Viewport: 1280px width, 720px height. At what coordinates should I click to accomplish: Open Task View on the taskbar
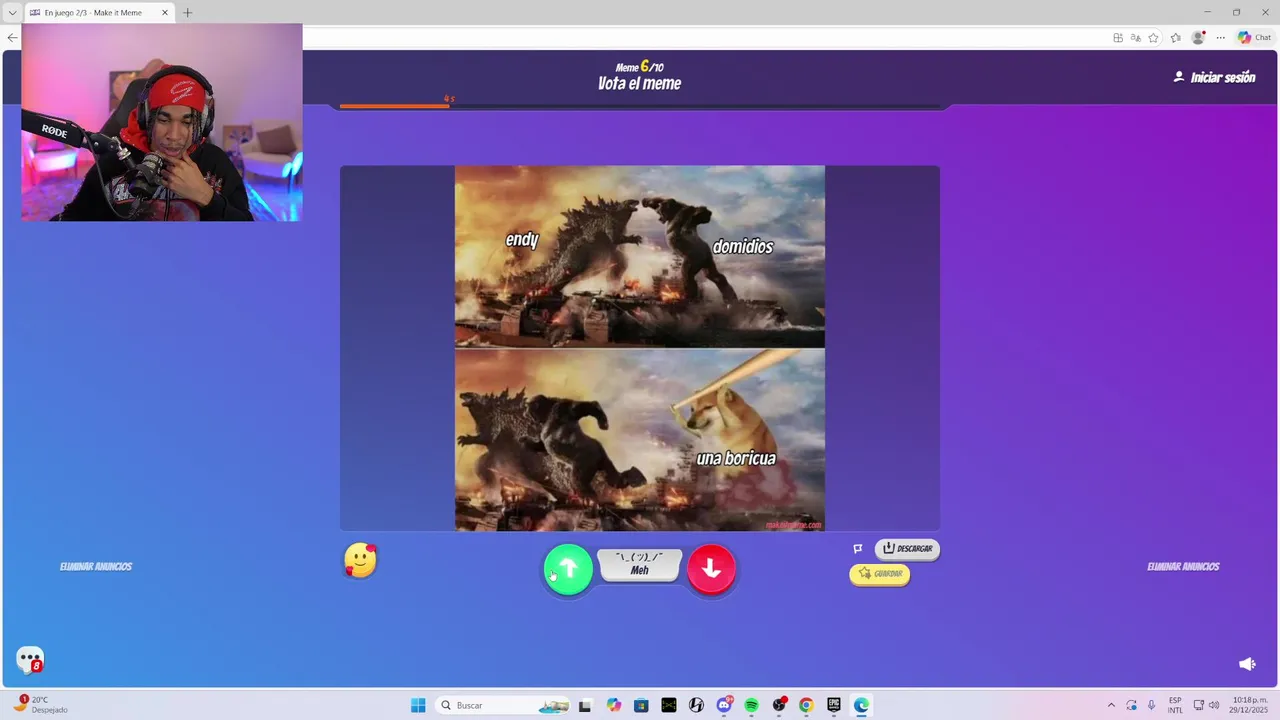click(585, 705)
